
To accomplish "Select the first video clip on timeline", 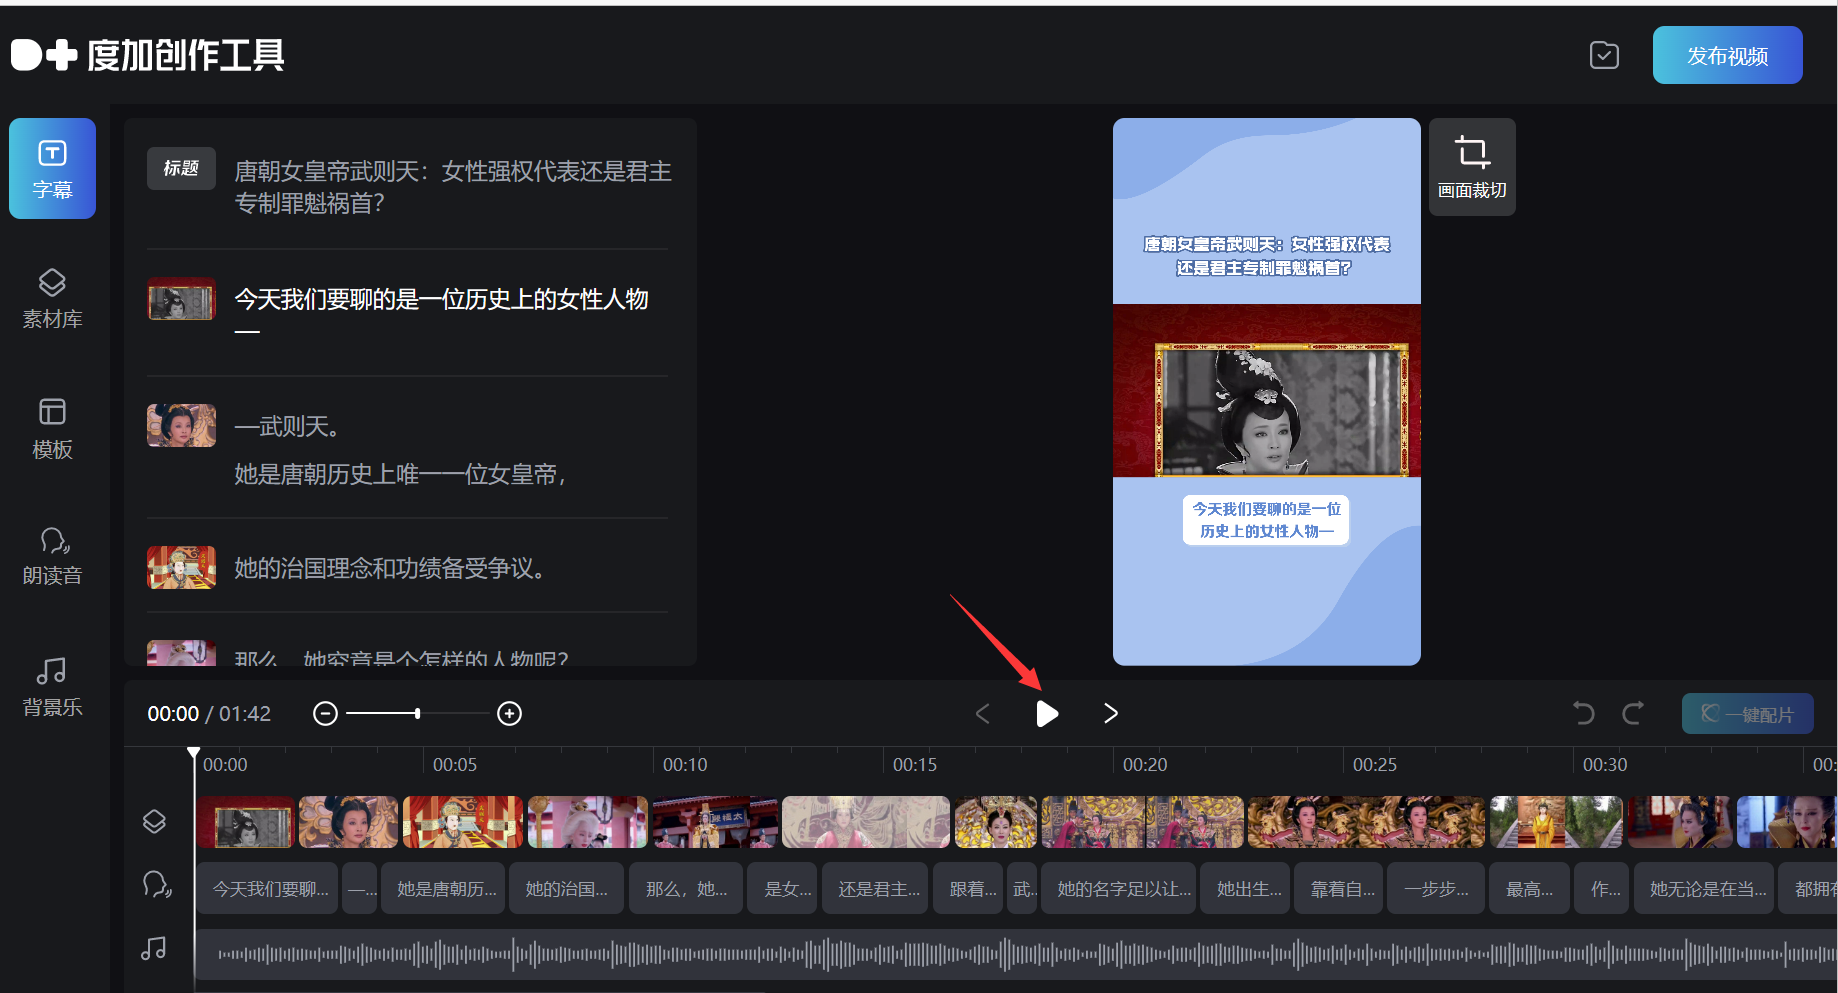I will click(x=245, y=822).
